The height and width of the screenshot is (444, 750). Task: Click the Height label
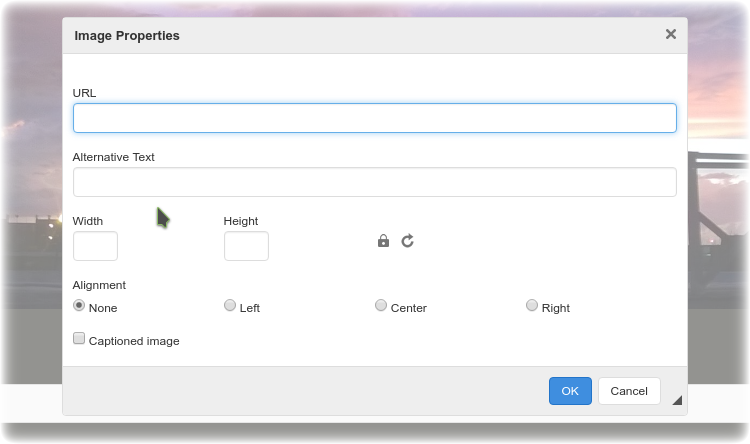241,221
